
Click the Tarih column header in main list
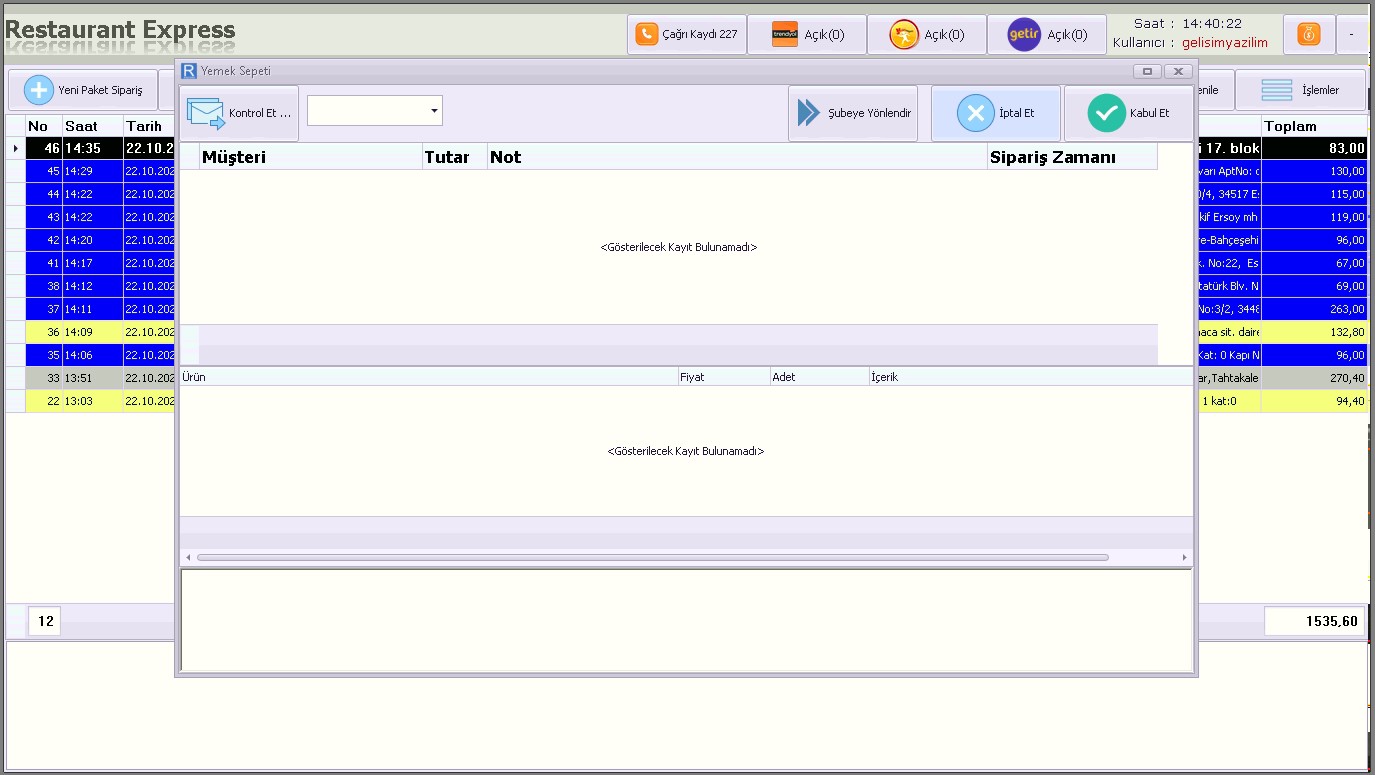click(x=149, y=126)
